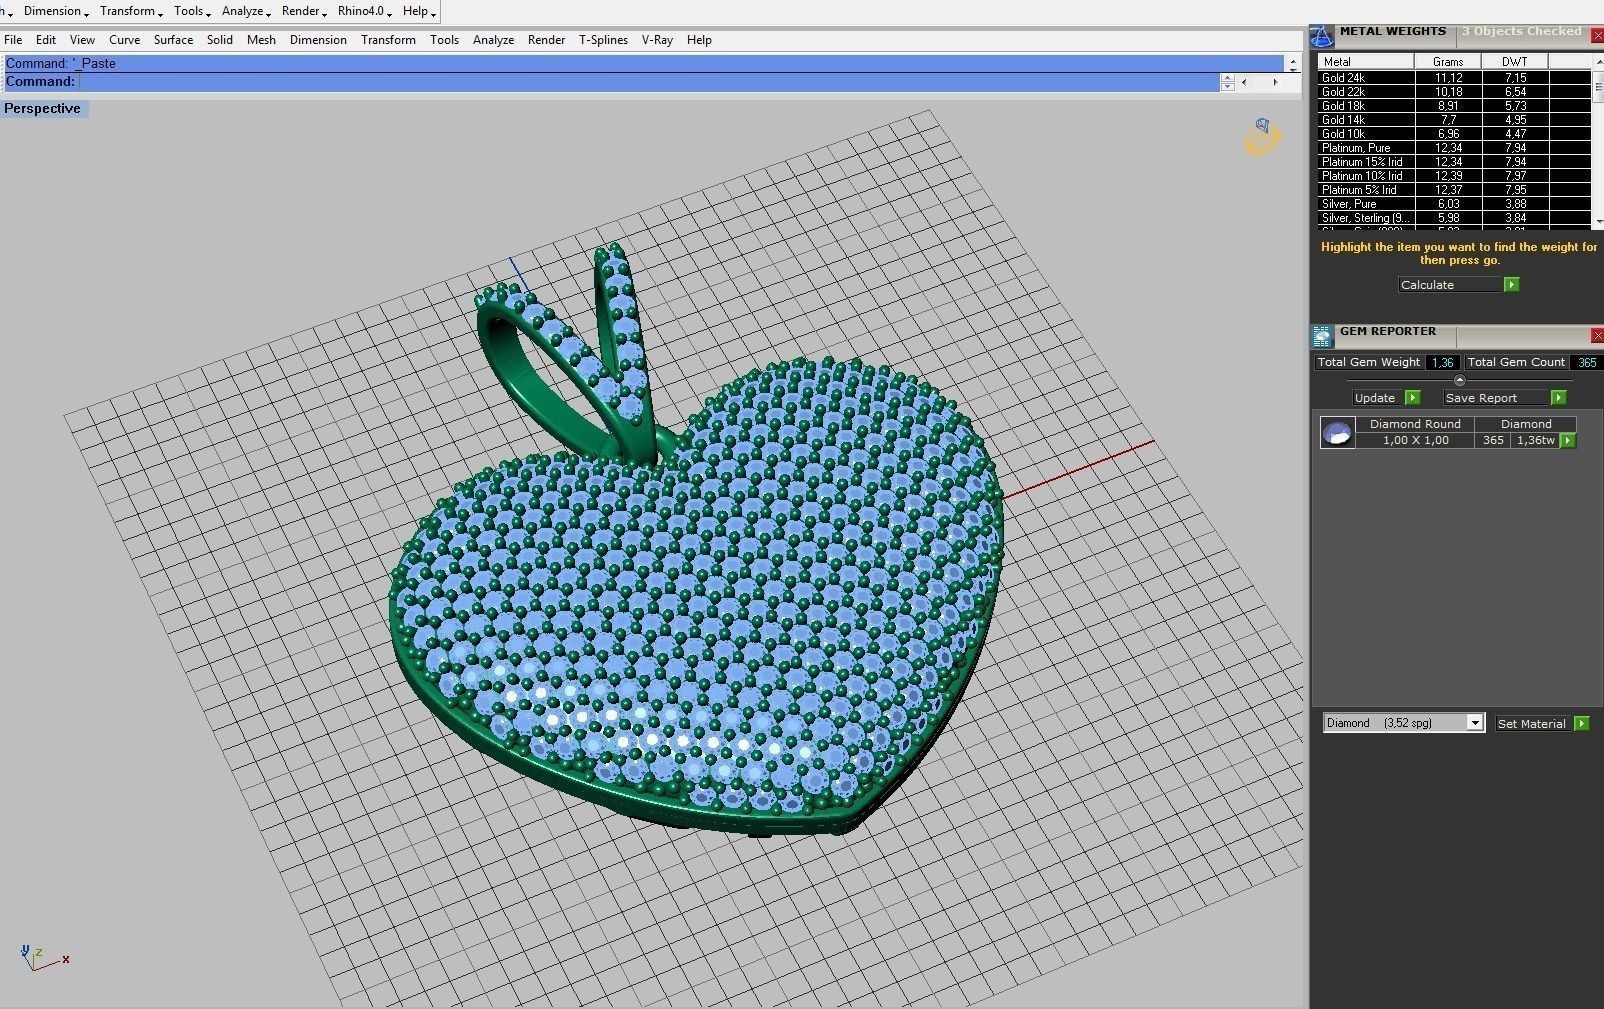Click the green arrow beside 1,36tw

pos(1567,440)
